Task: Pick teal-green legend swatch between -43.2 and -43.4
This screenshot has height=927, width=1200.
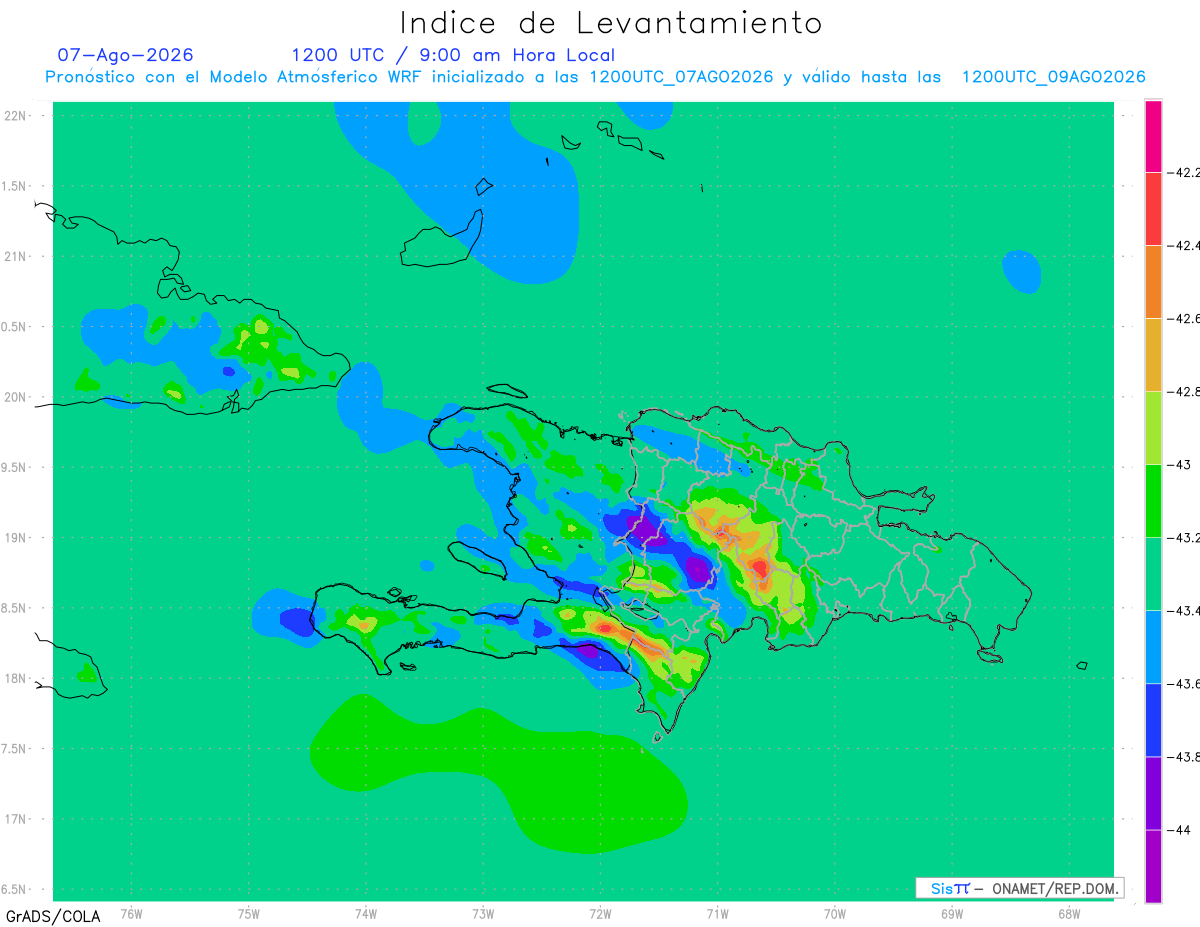Action: [x=1153, y=574]
